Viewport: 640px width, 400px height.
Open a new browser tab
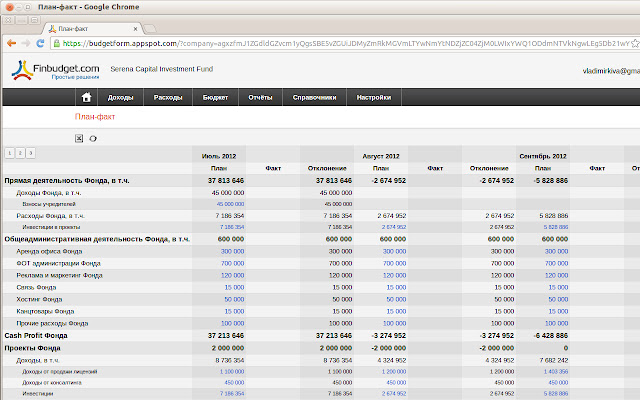click(150, 29)
